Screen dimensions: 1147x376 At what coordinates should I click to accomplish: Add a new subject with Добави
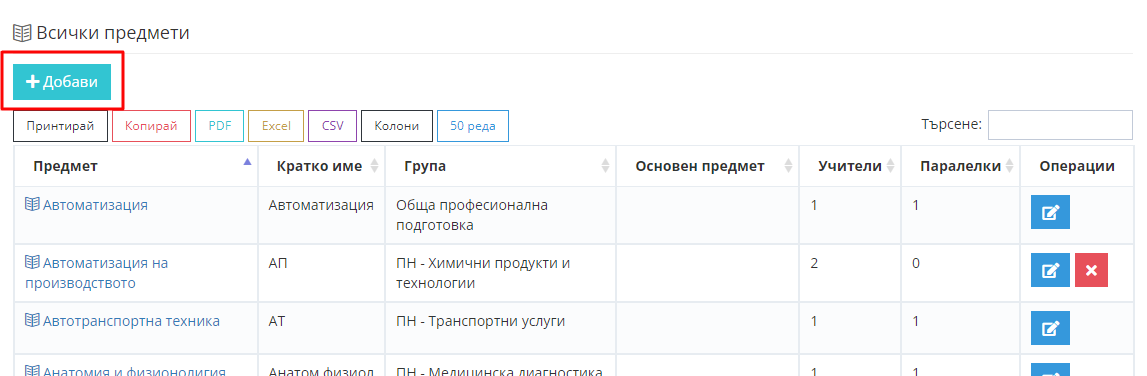click(x=62, y=82)
